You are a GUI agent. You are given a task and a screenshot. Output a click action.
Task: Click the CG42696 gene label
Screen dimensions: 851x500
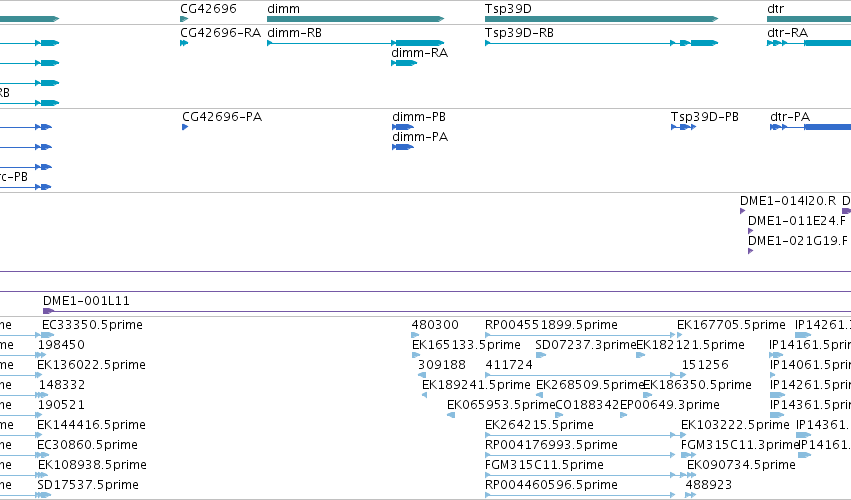pos(208,9)
